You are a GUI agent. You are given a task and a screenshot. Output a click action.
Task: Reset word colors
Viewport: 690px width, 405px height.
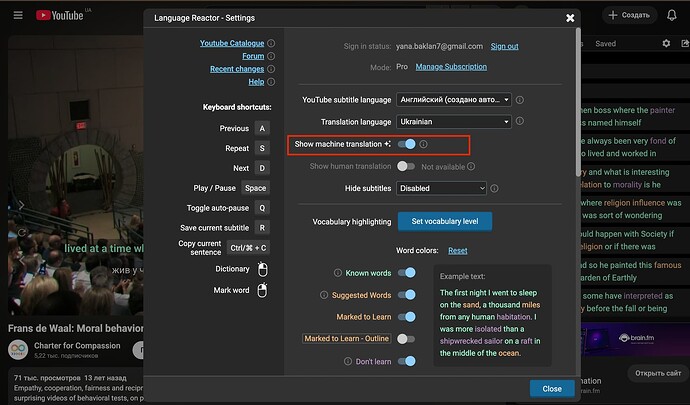pos(458,250)
